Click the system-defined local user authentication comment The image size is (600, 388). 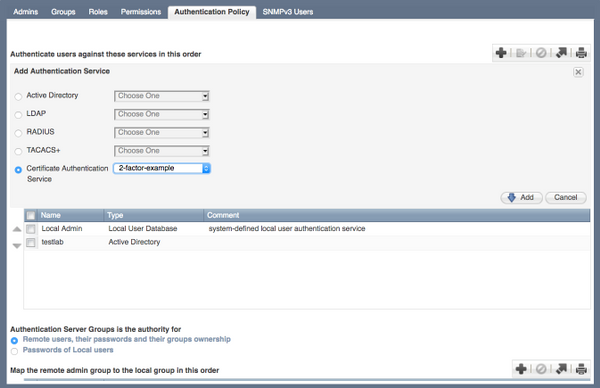click(x=287, y=228)
